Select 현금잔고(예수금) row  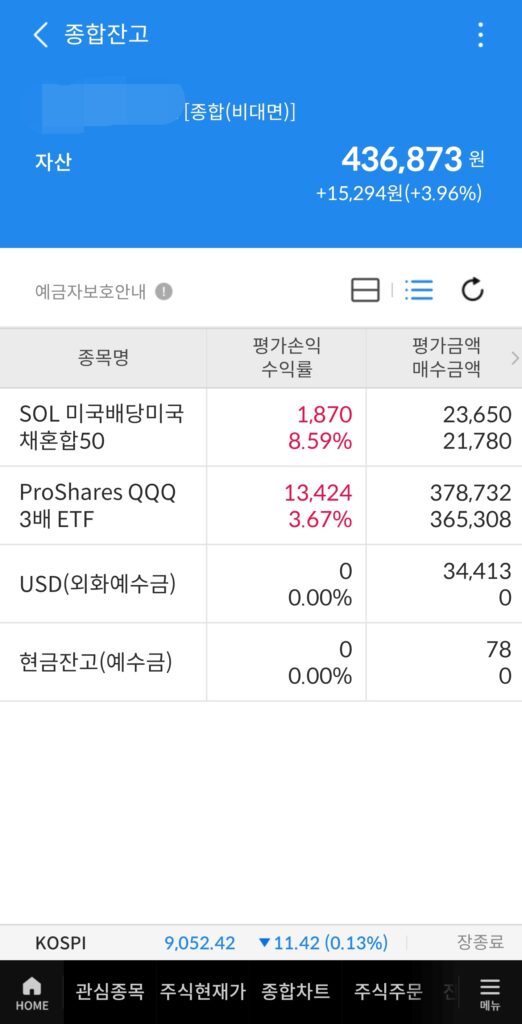pos(261,663)
